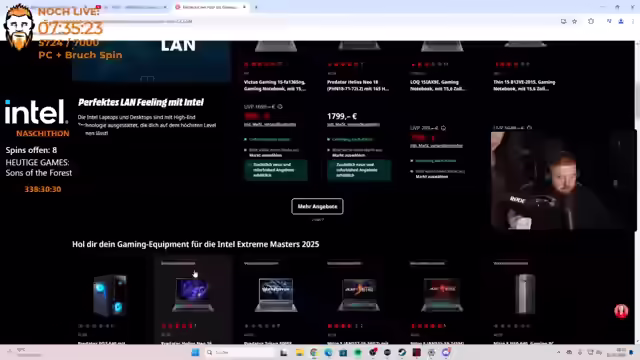Viewport: 640px width, 360px height.
Task: Click Markt auswählen under Victus Gaming notebook
Action: click(266, 155)
